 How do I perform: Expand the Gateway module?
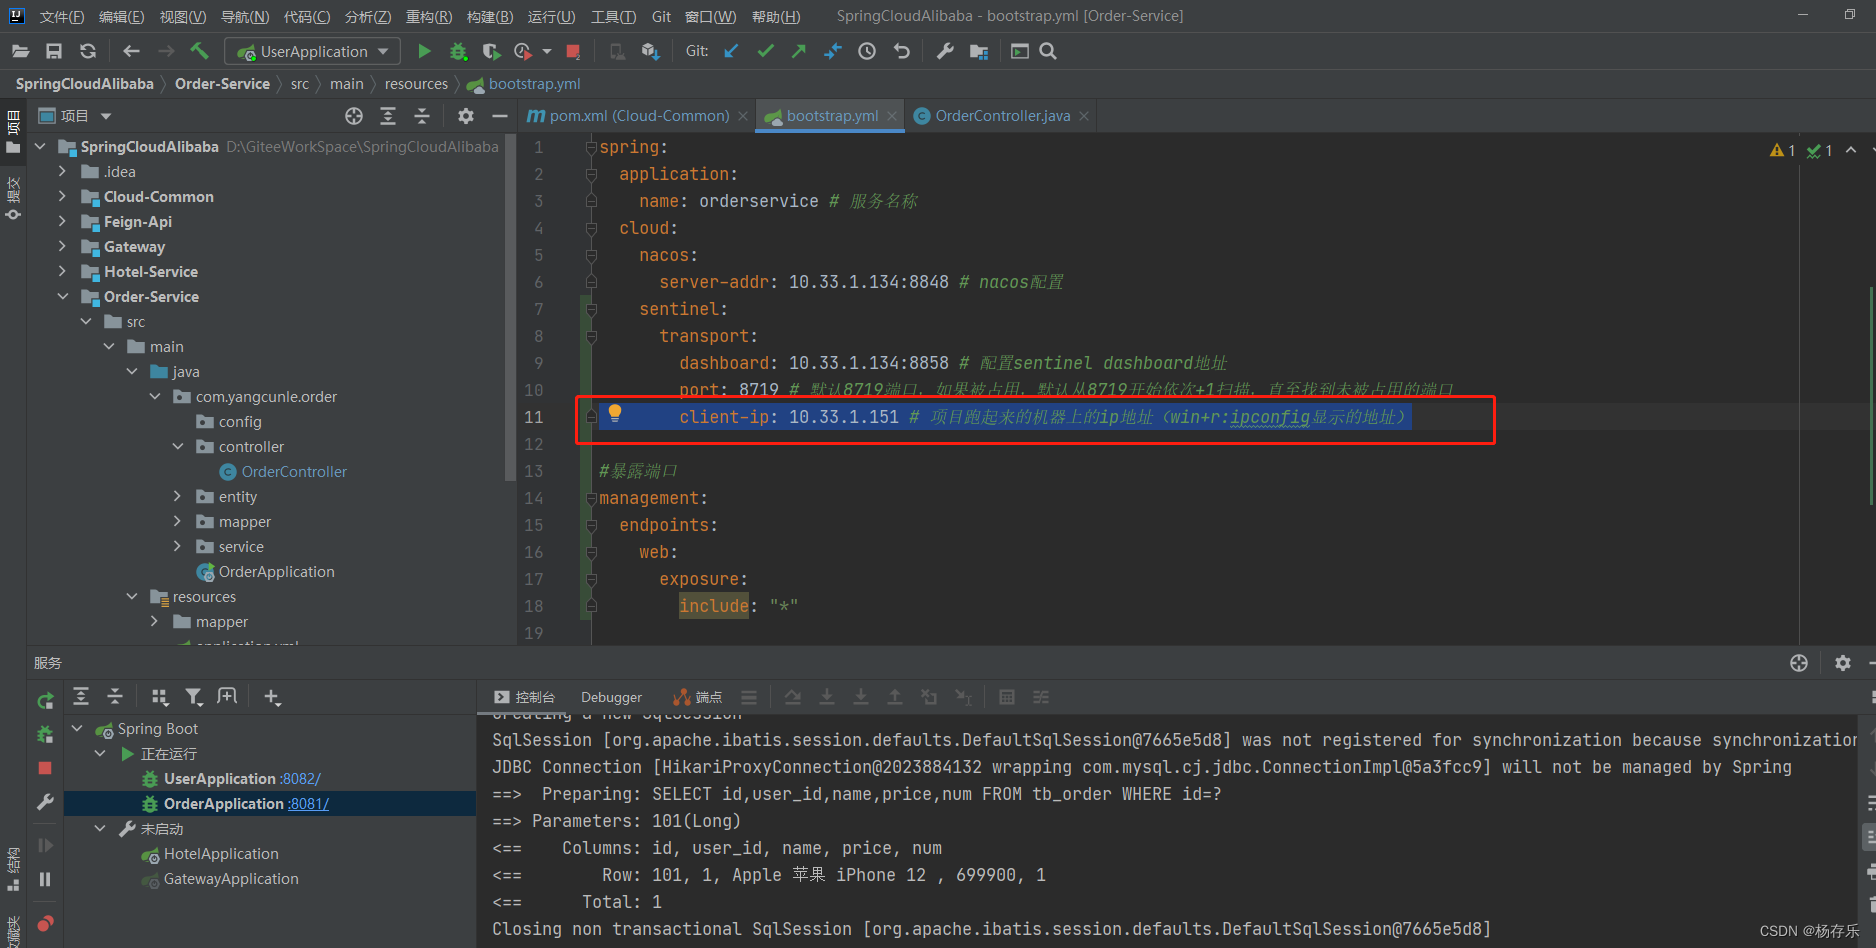[x=63, y=246]
